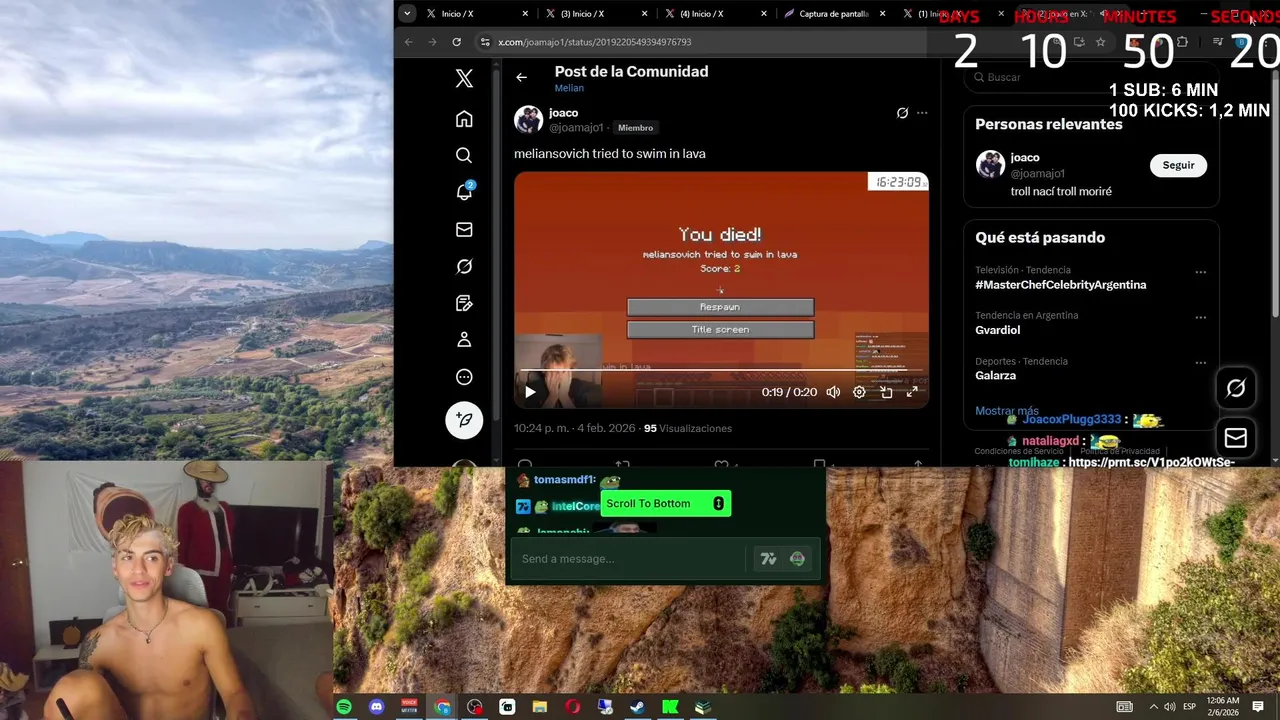
Task: Open Steam from the taskbar
Action: [x=637, y=707]
